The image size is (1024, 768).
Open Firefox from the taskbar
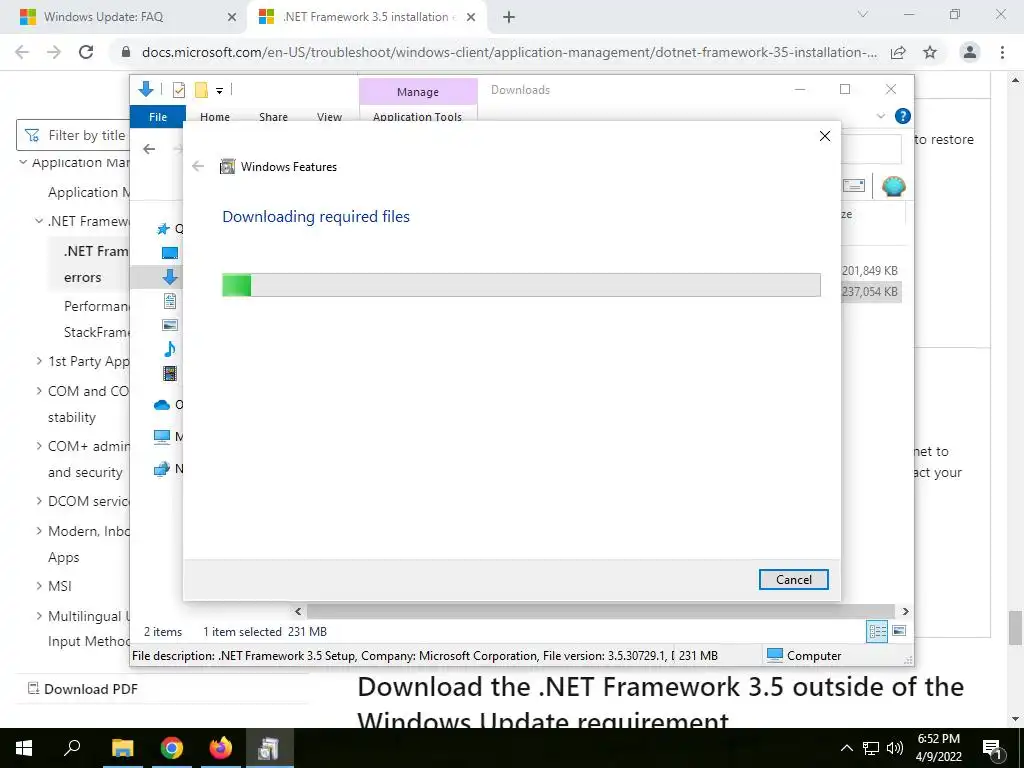220,748
